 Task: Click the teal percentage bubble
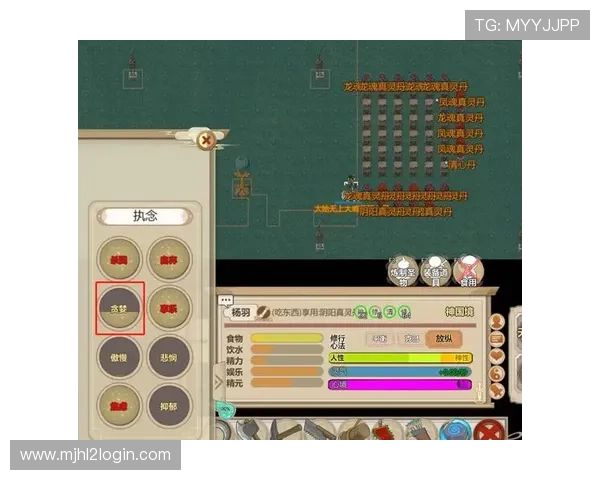coord(225,409)
